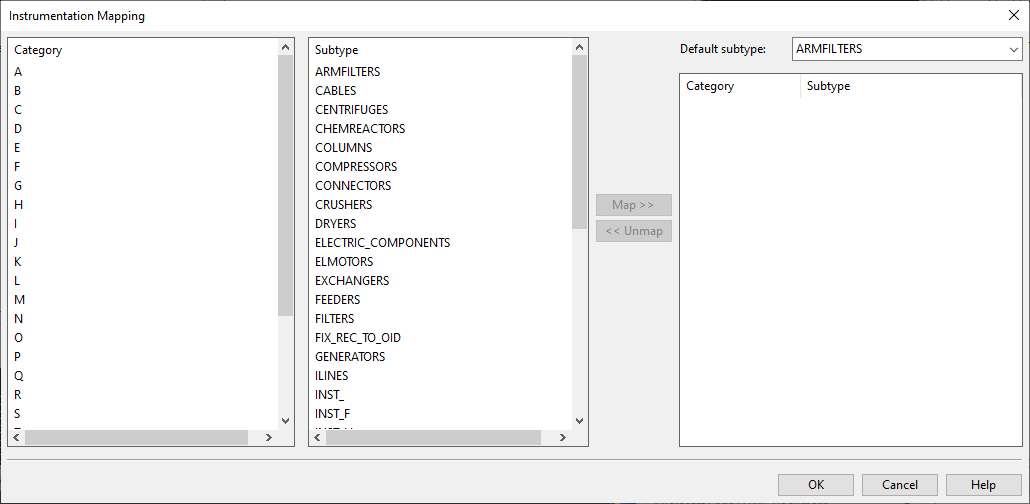Viewport: 1030px width, 504px height.
Task: Pick ELECTRIC_COMPONENTS from Subtype list
Action: point(382,243)
